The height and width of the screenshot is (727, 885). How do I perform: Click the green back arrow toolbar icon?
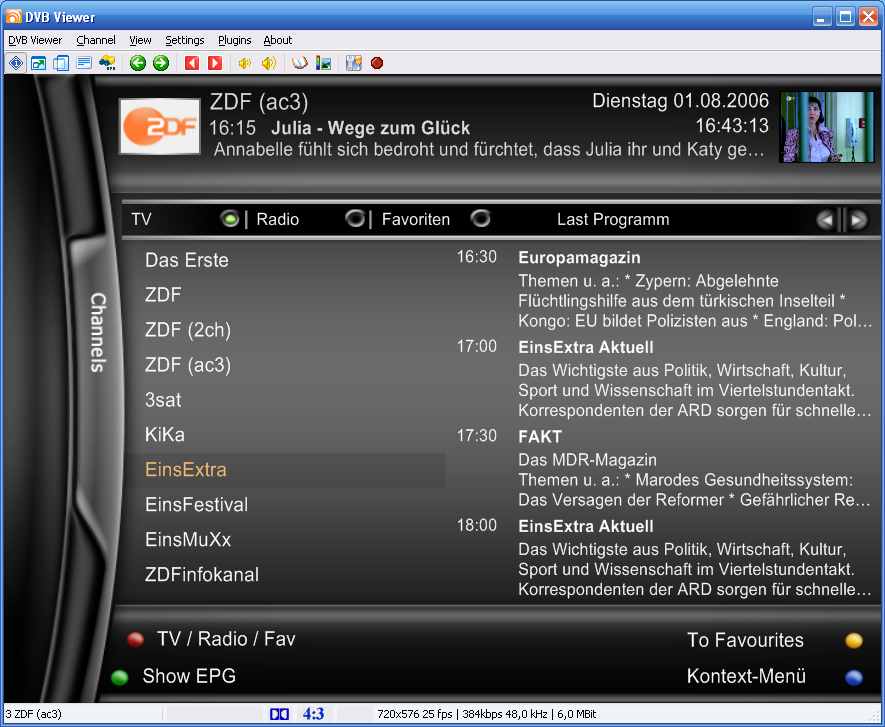(138, 63)
